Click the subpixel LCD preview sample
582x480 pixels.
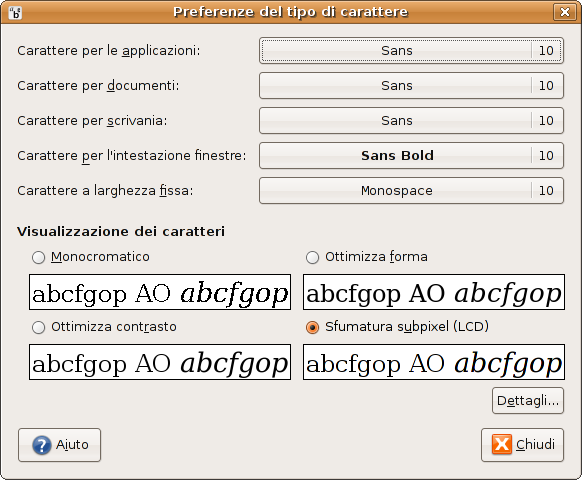434,362
